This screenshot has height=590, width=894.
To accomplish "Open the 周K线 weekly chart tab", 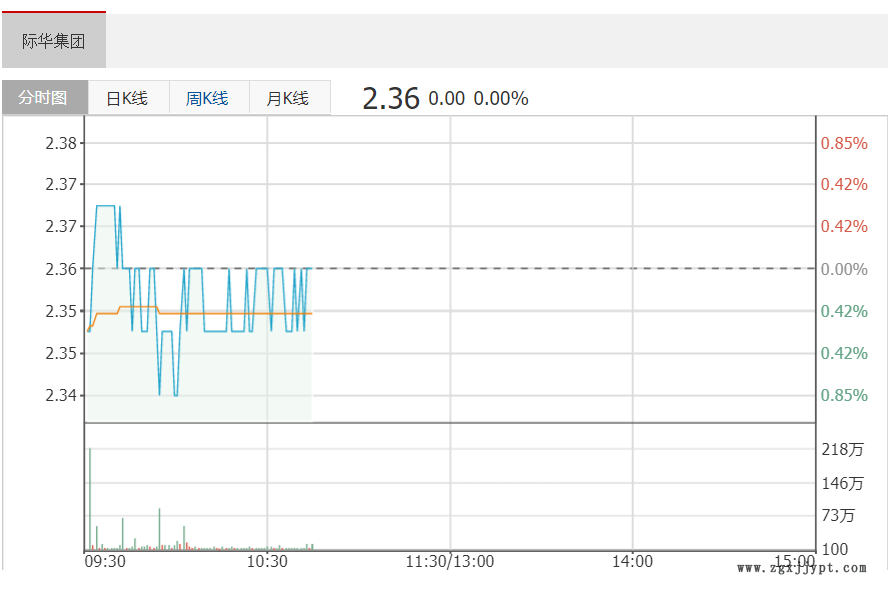I will (208, 98).
